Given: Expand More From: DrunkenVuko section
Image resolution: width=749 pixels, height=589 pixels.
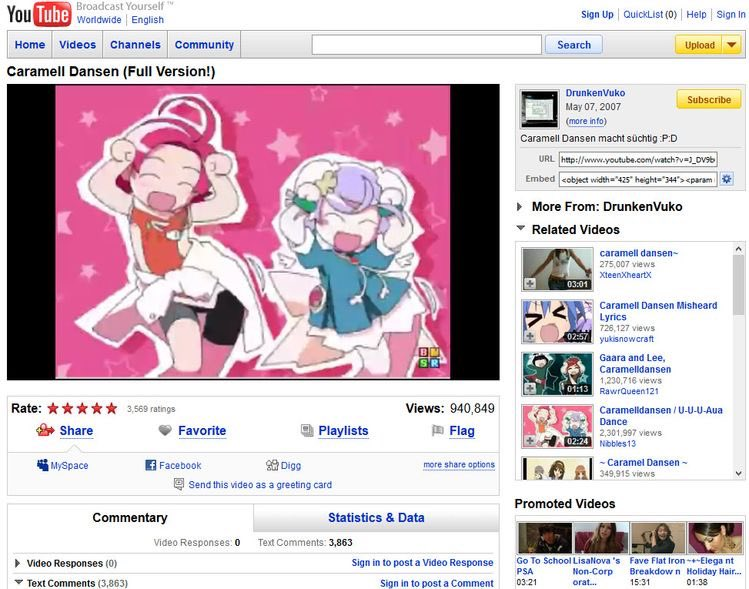Looking at the screenshot, I should (x=519, y=206).
